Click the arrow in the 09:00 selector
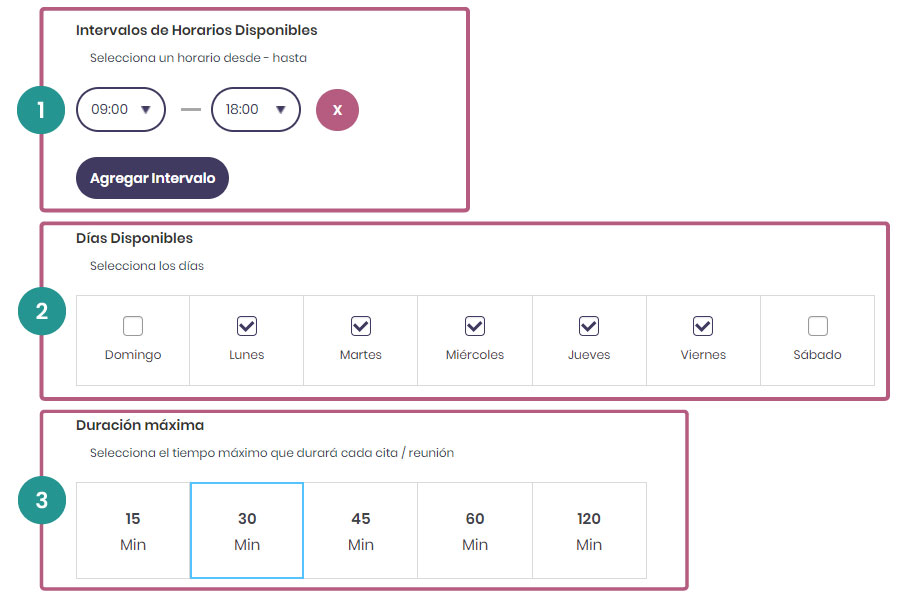The image size is (900, 600). (146, 110)
